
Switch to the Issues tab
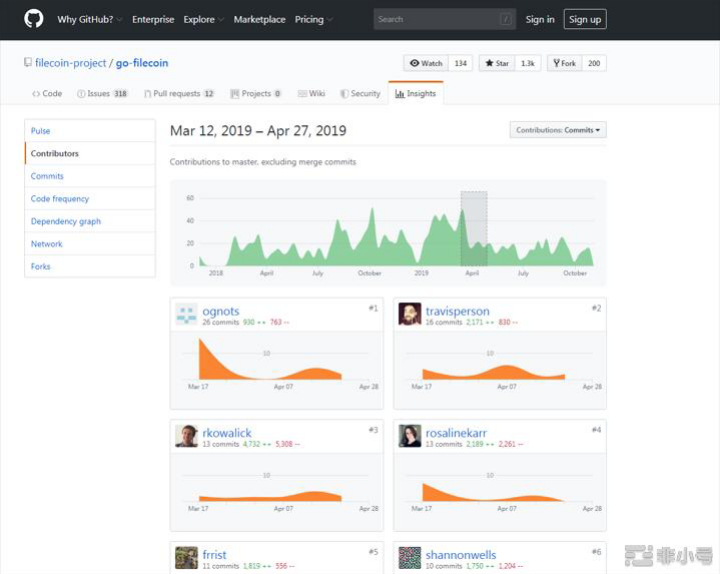pyautogui.click(x=102, y=93)
